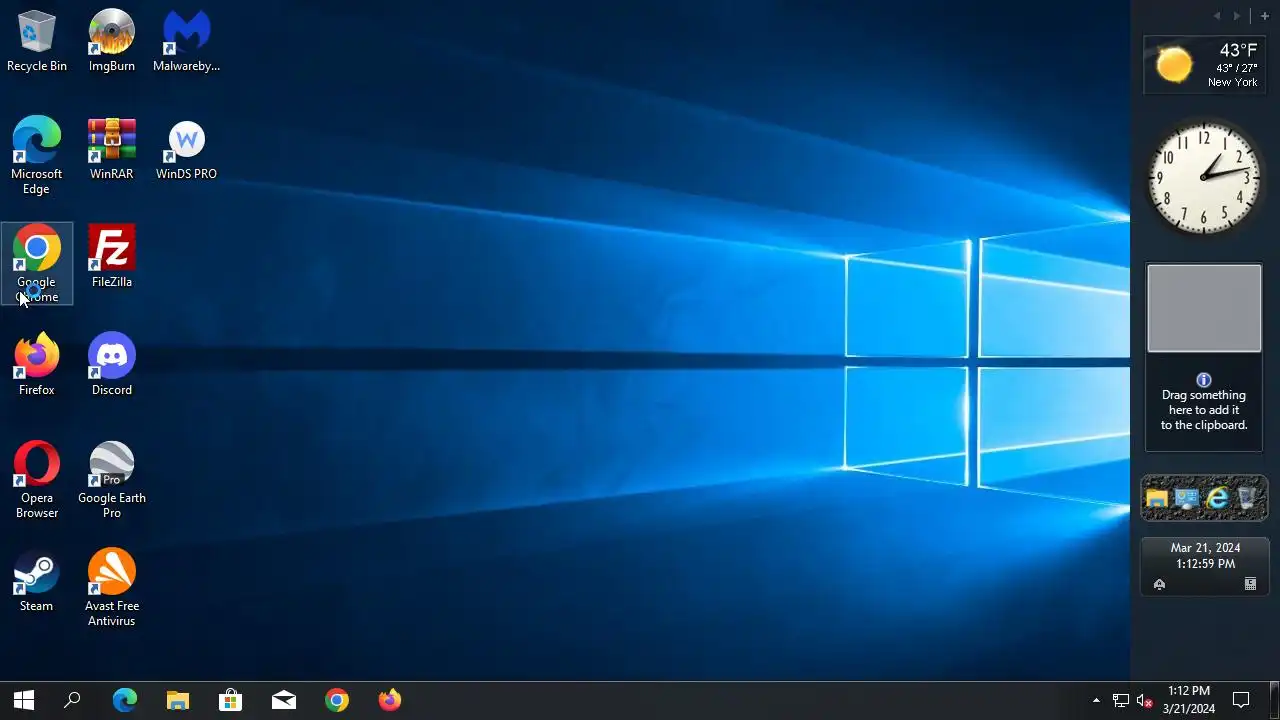Select the Google Chrome desktop shortcut

(x=37, y=264)
